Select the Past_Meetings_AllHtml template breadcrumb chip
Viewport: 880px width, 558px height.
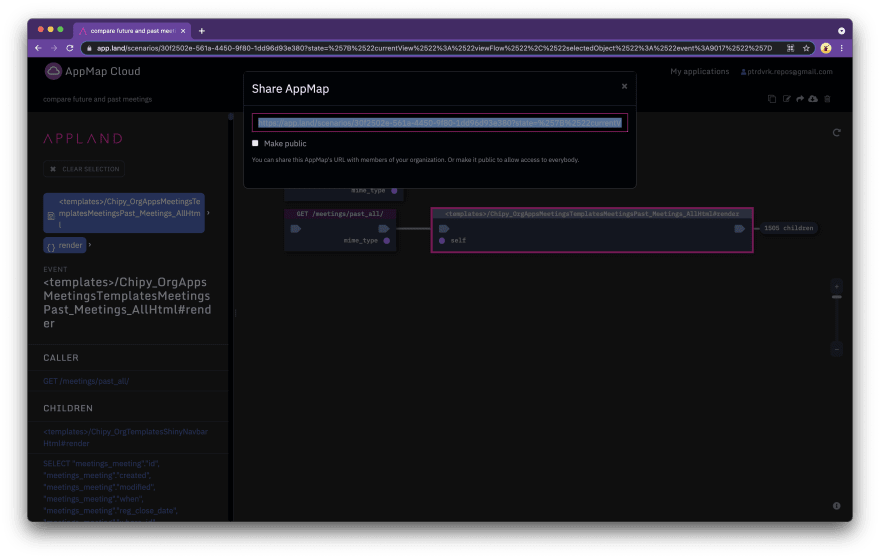click(x=124, y=213)
